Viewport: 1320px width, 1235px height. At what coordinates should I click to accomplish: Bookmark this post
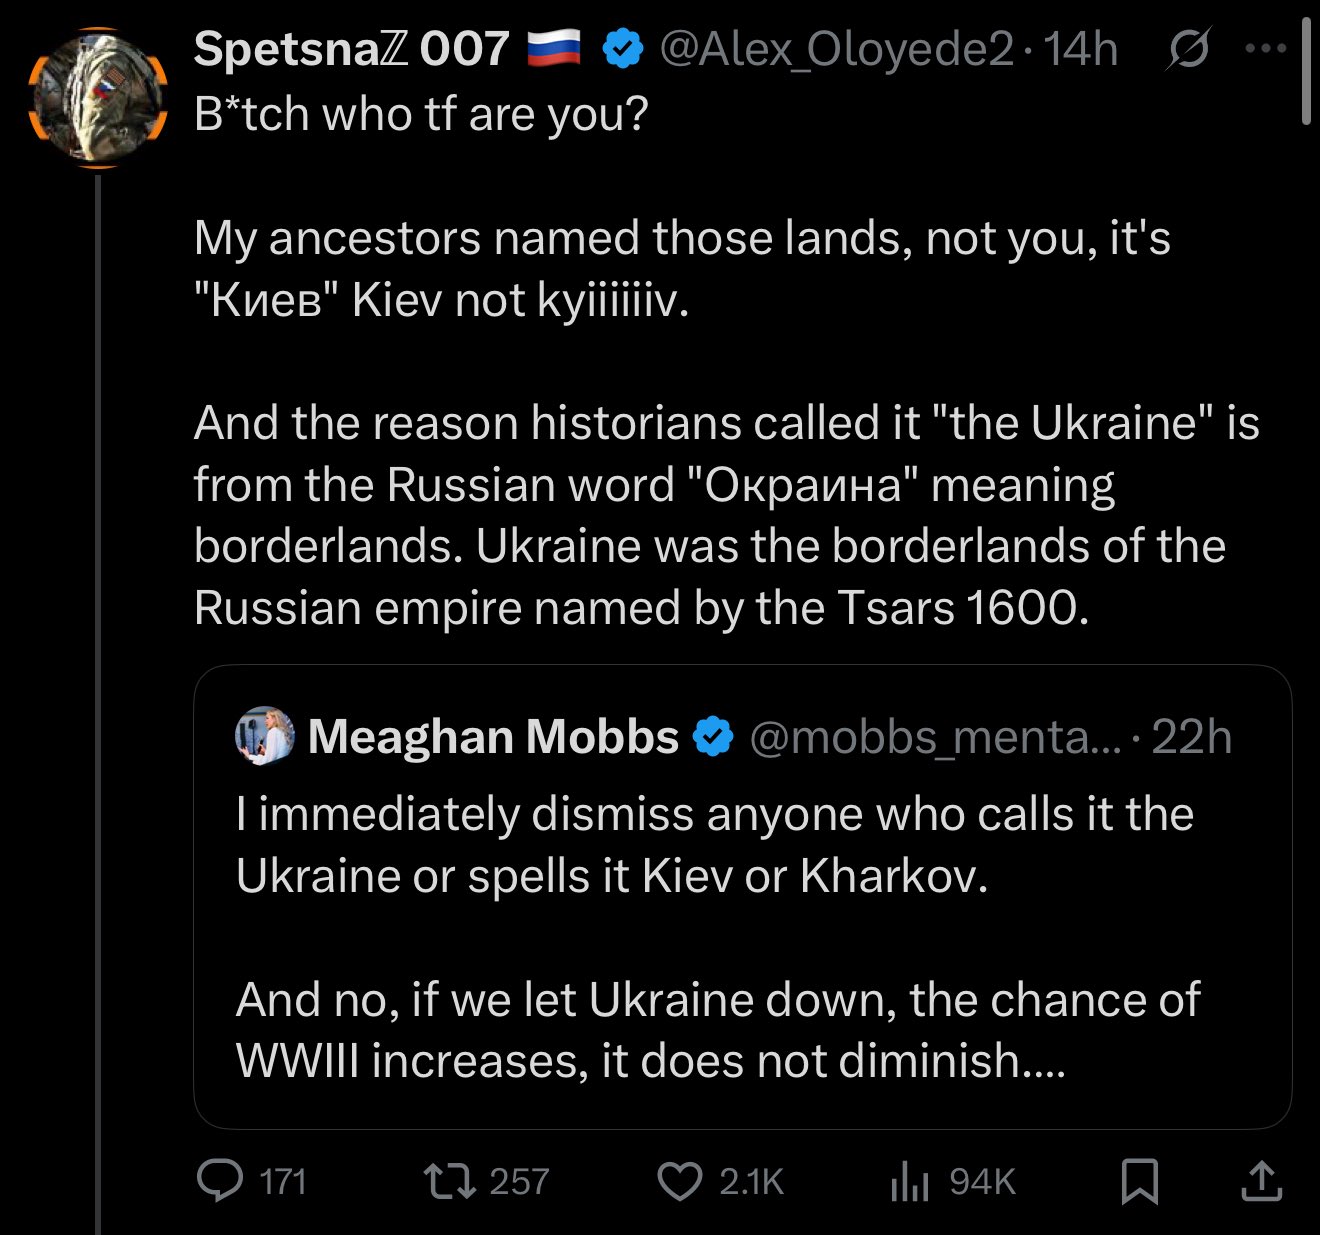point(1140,1181)
